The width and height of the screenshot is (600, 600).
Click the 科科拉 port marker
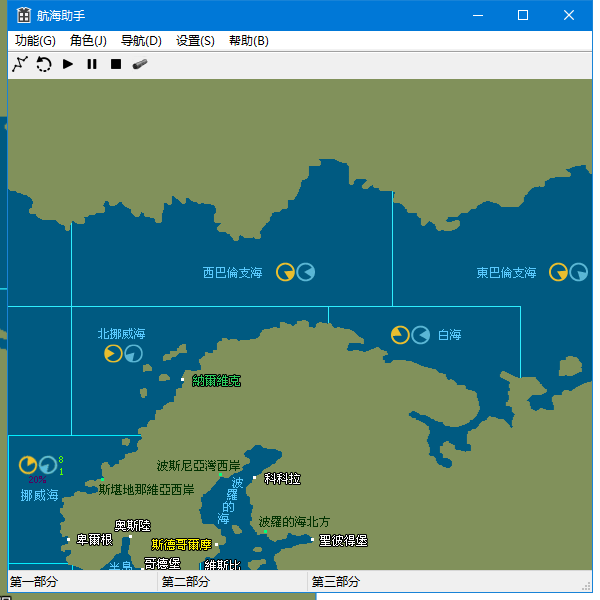pyautogui.click(x=255, y=478)
